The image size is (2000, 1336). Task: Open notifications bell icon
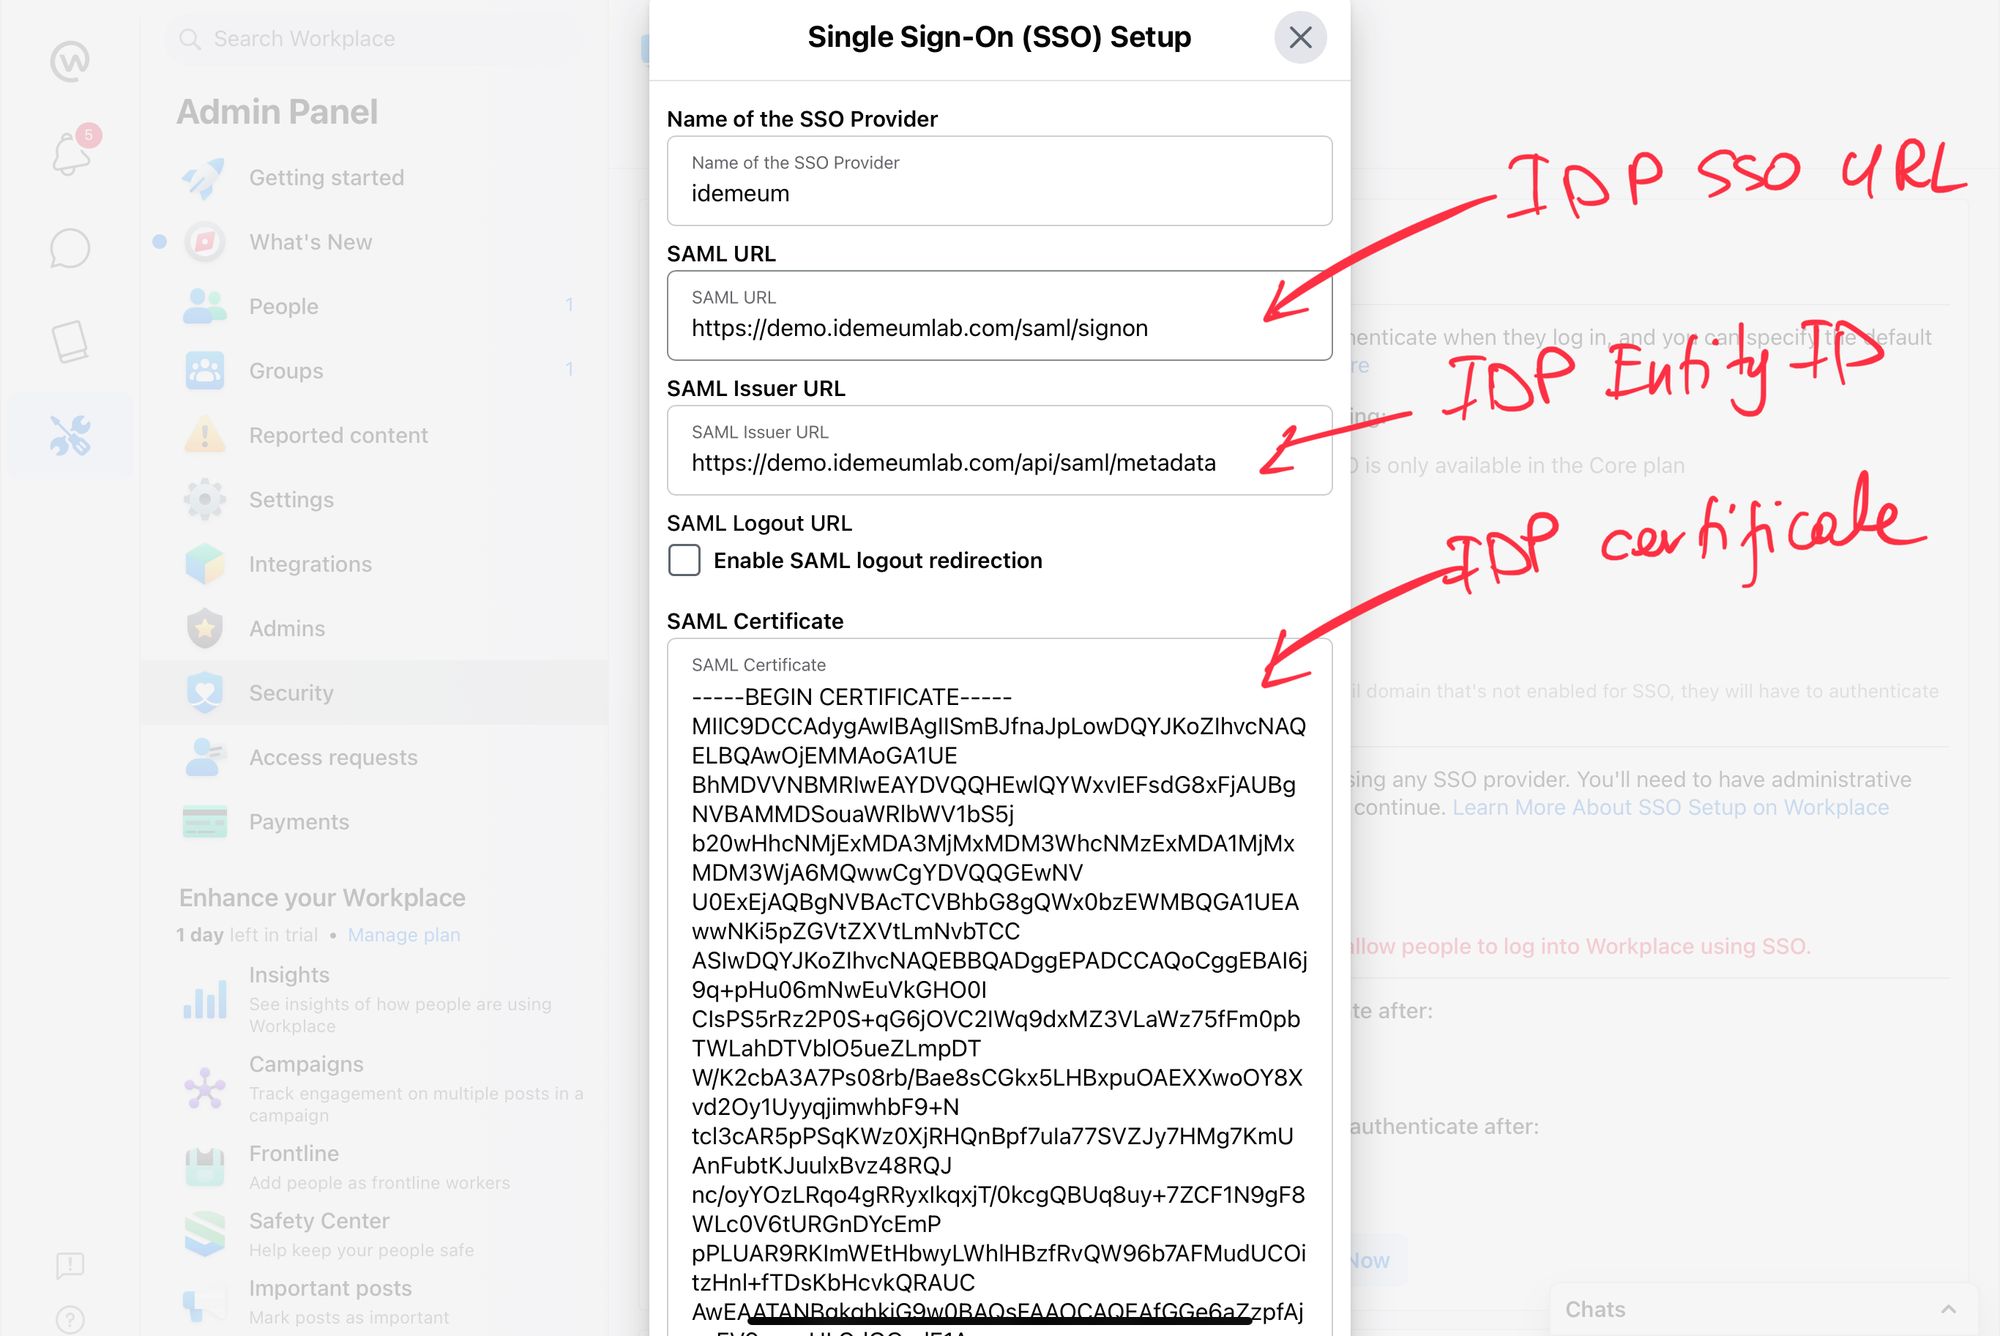pos(70,154)
